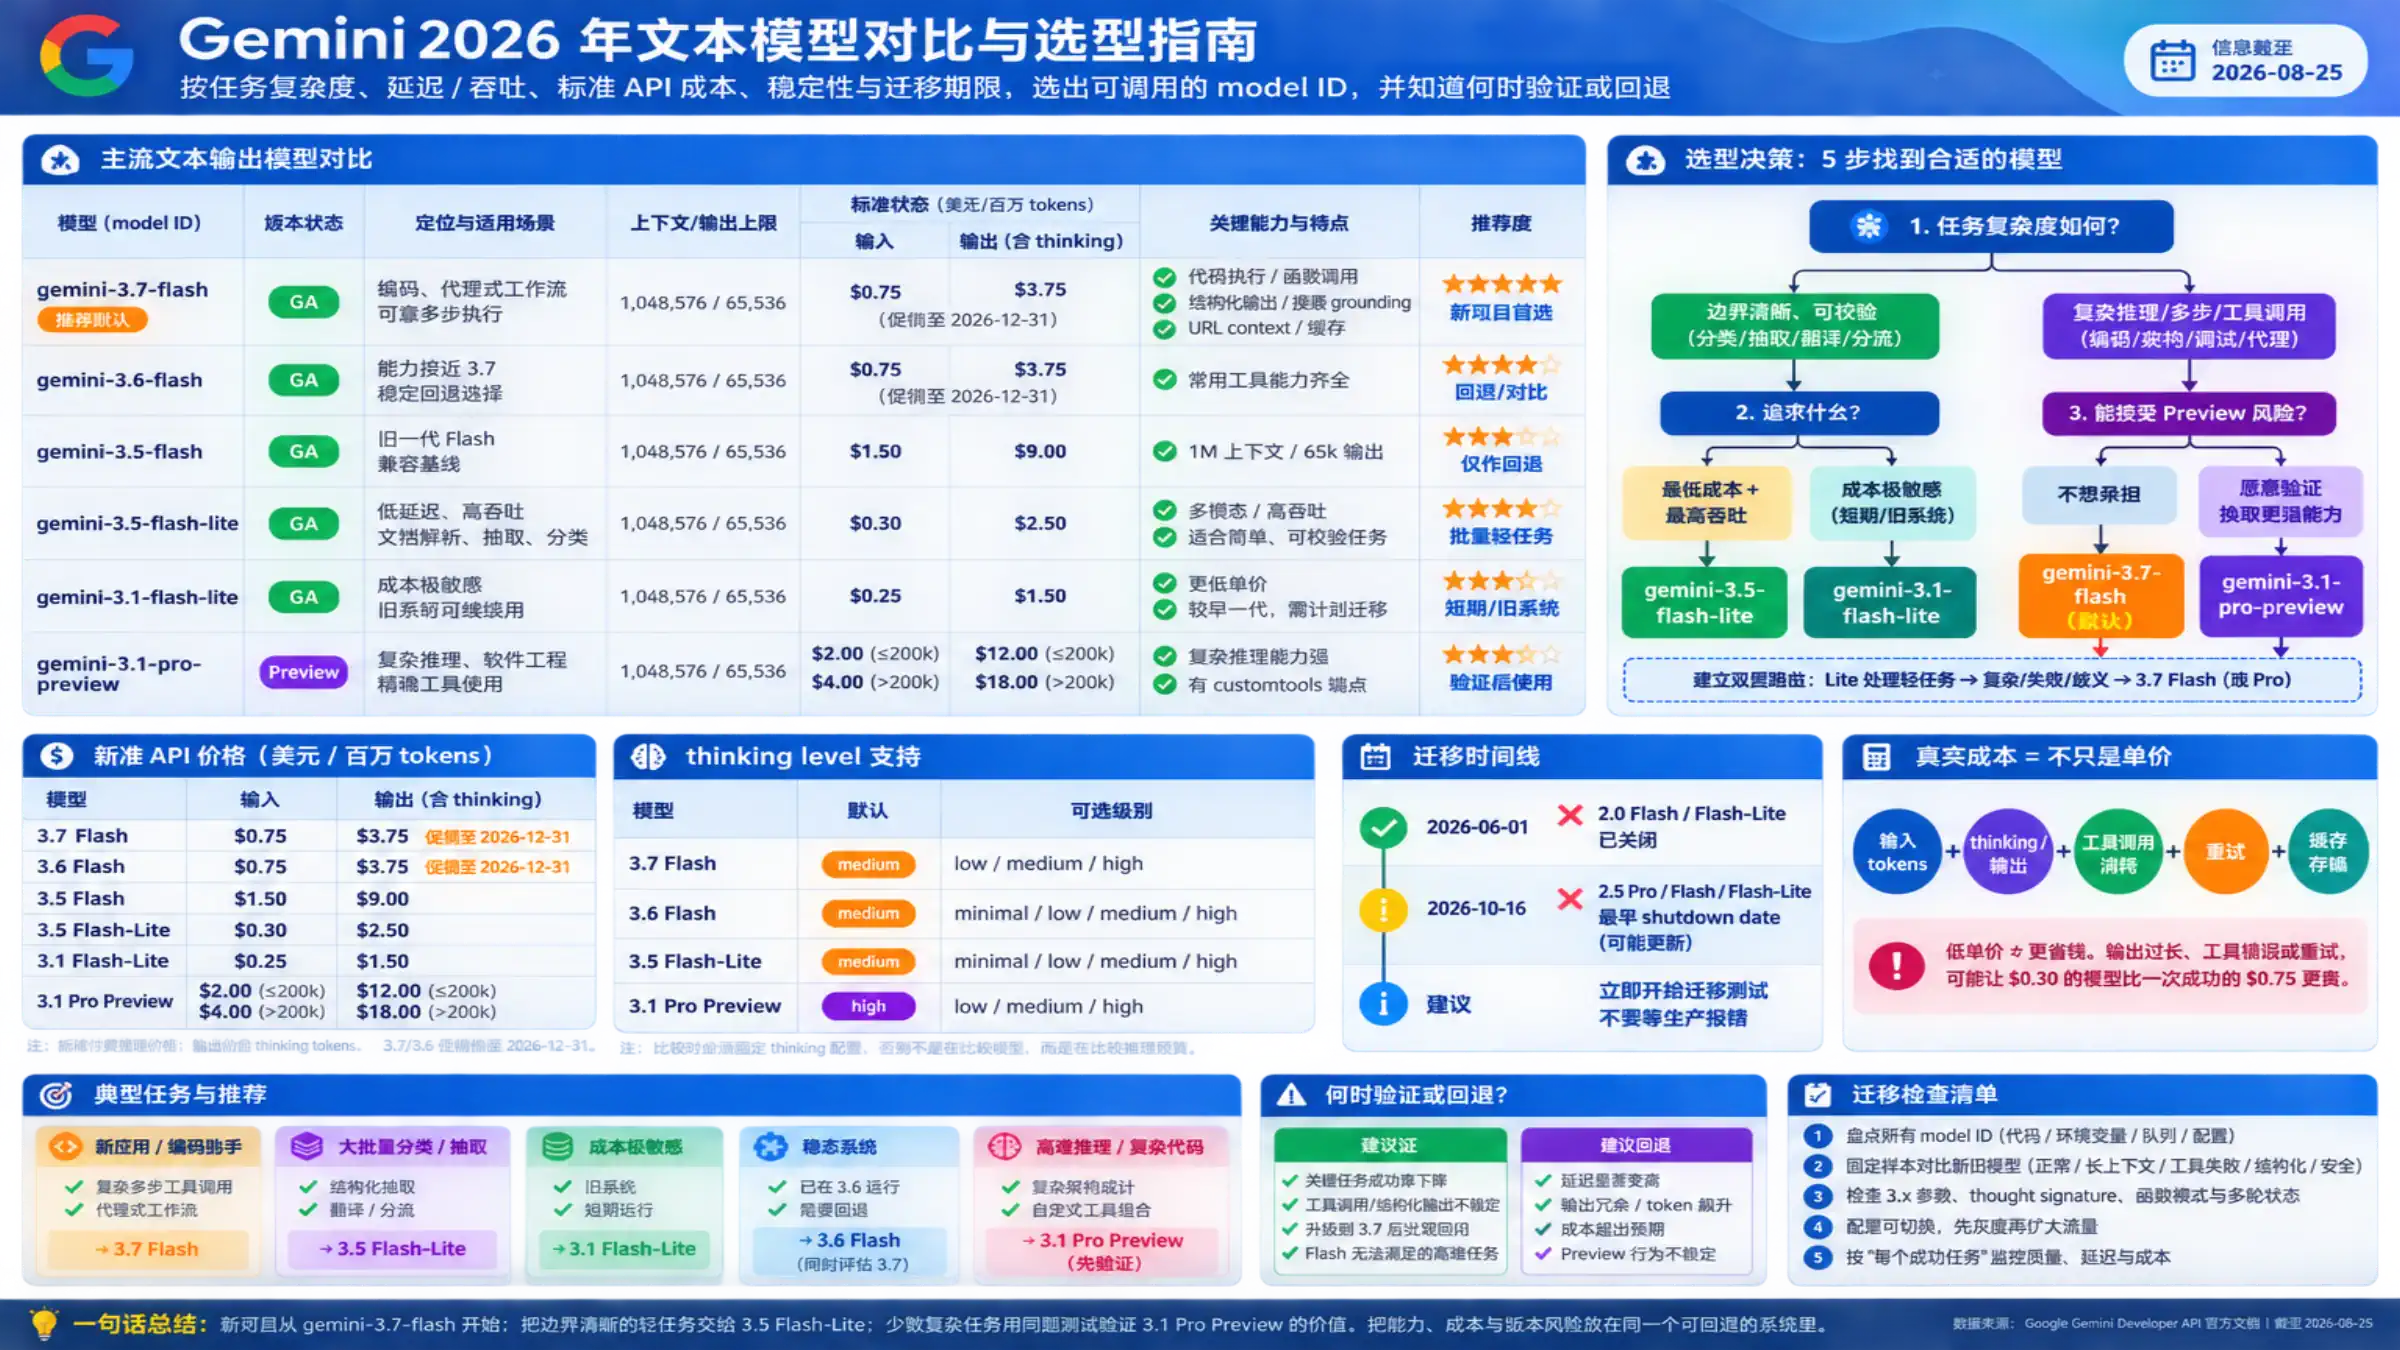Click the red exclamation icon in cost warning
This screenshot has height=1350, width=2400.
tap(1896, 965)
